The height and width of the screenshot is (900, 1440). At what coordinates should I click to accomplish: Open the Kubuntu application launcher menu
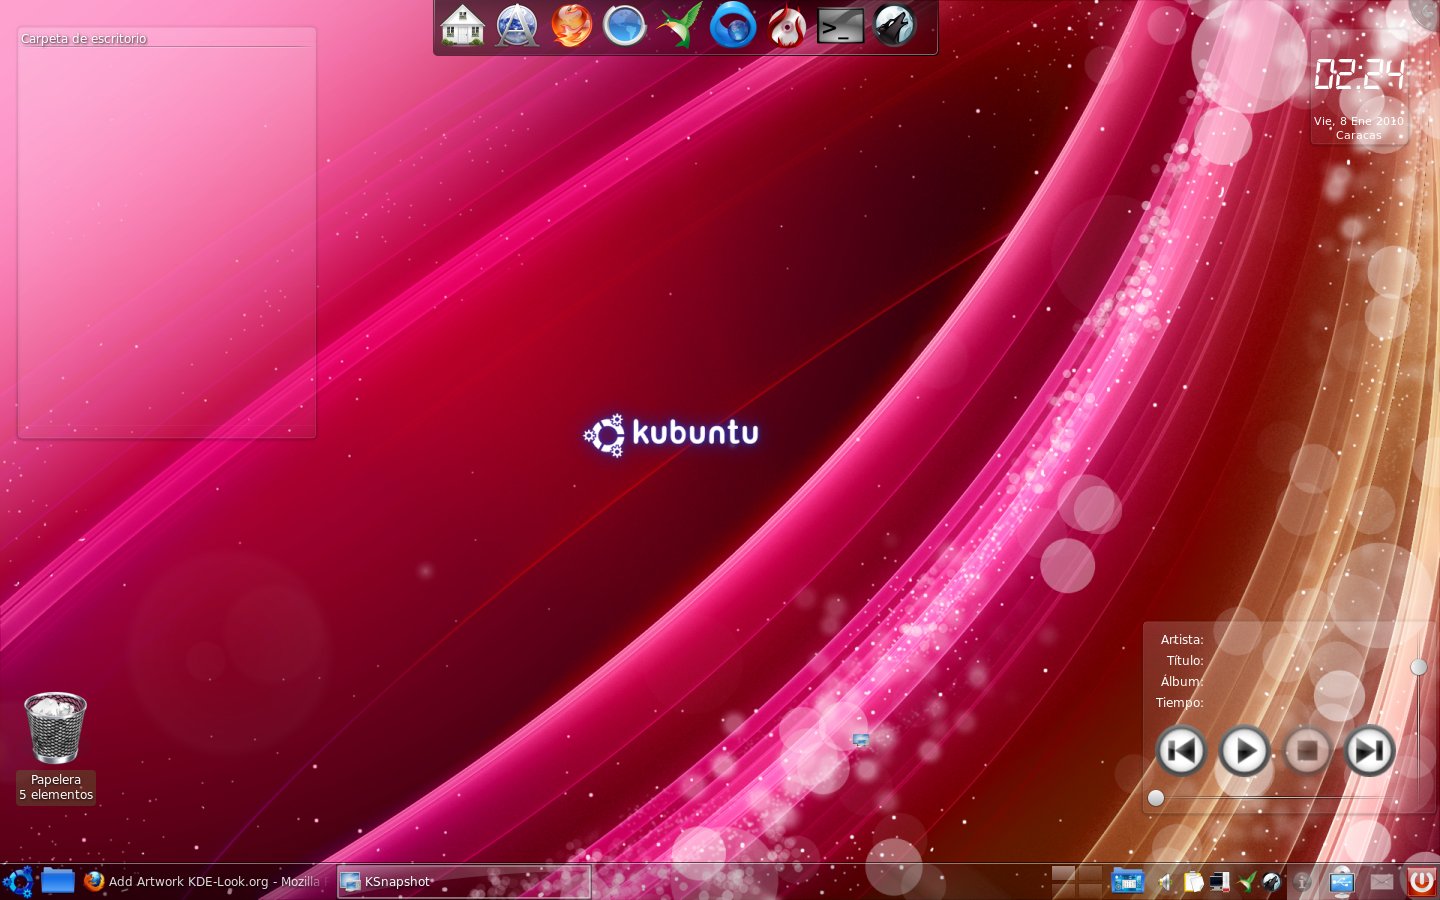[18, 882]
